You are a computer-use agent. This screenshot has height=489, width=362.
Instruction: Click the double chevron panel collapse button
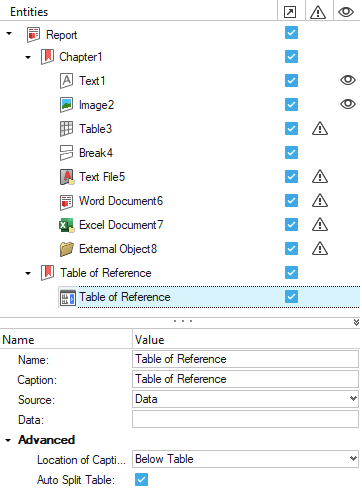pos(356,322)
